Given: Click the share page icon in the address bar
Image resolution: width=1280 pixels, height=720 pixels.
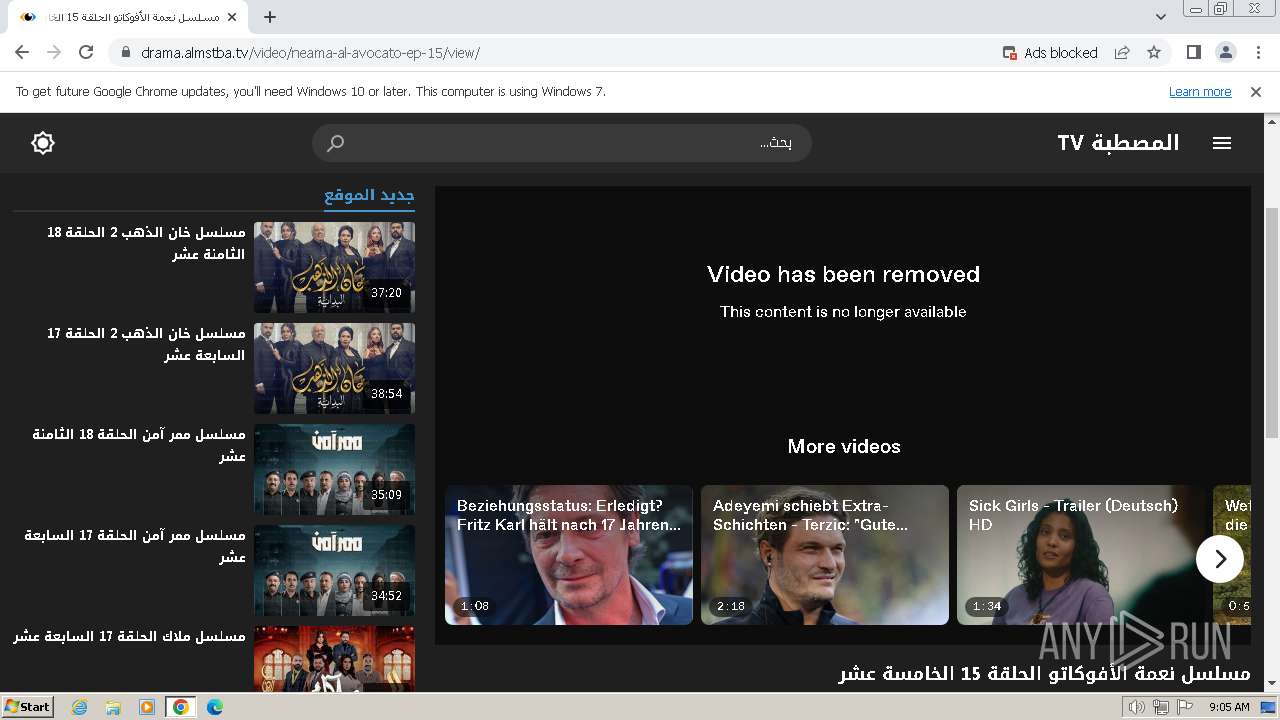Looking at the screenshot, I should coord(1122,52).
